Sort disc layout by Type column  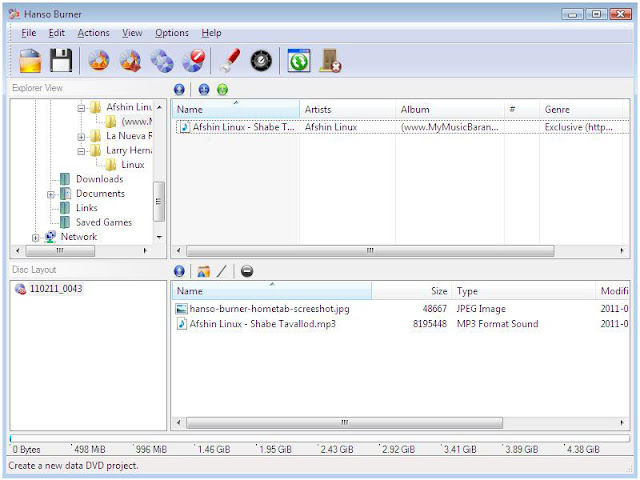coord(523,291)
